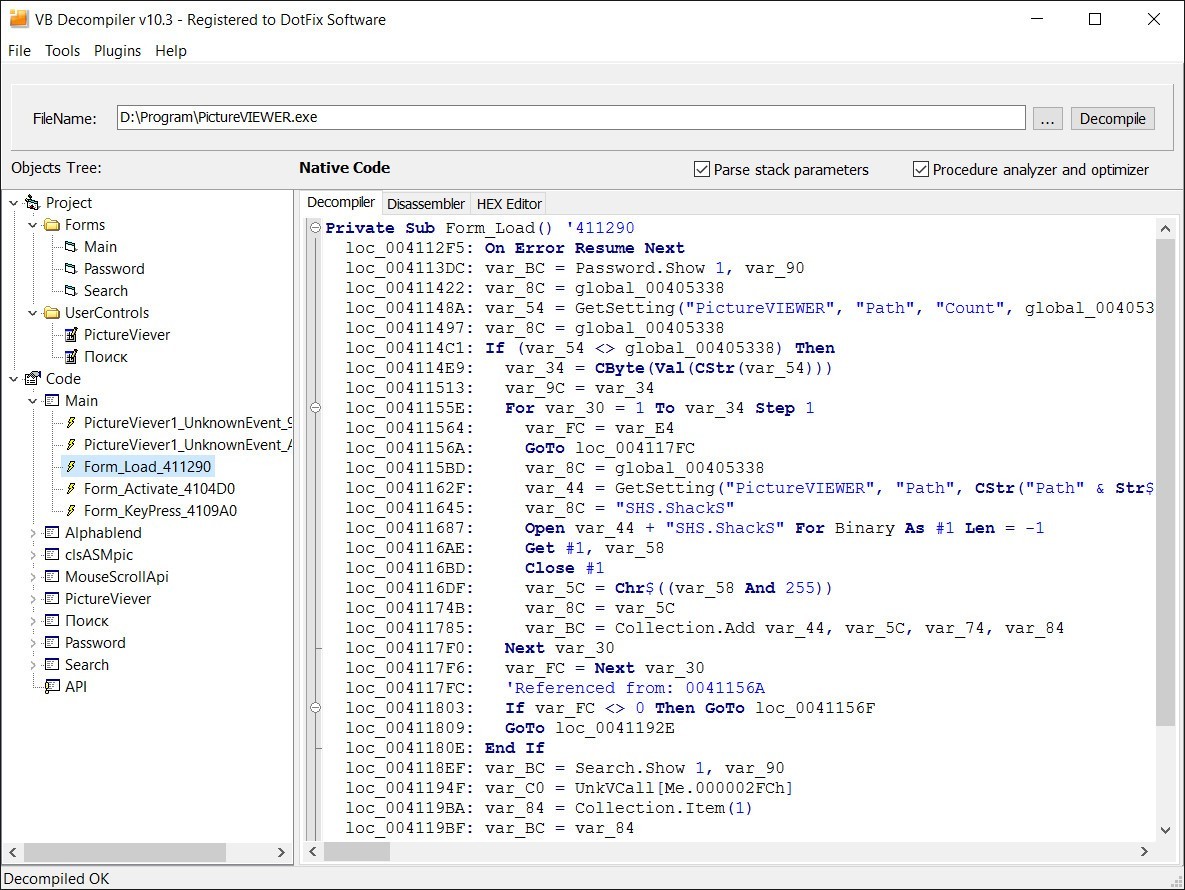Open the Plugins menu

pyautogui.click(x=117, y=50)
